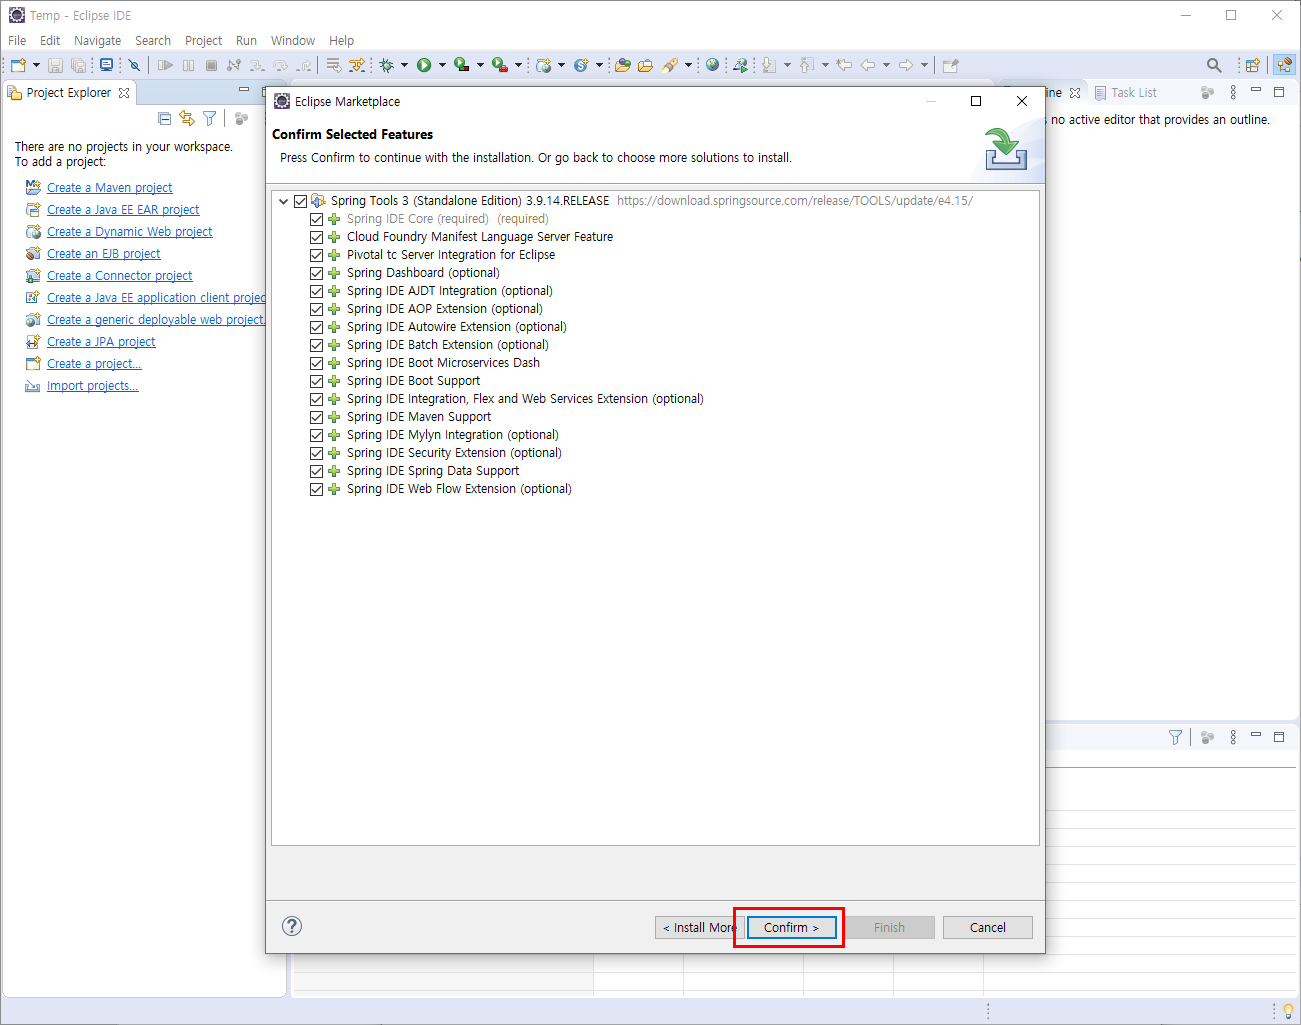Open the terminal console toolbar icon

coord(106,65)
